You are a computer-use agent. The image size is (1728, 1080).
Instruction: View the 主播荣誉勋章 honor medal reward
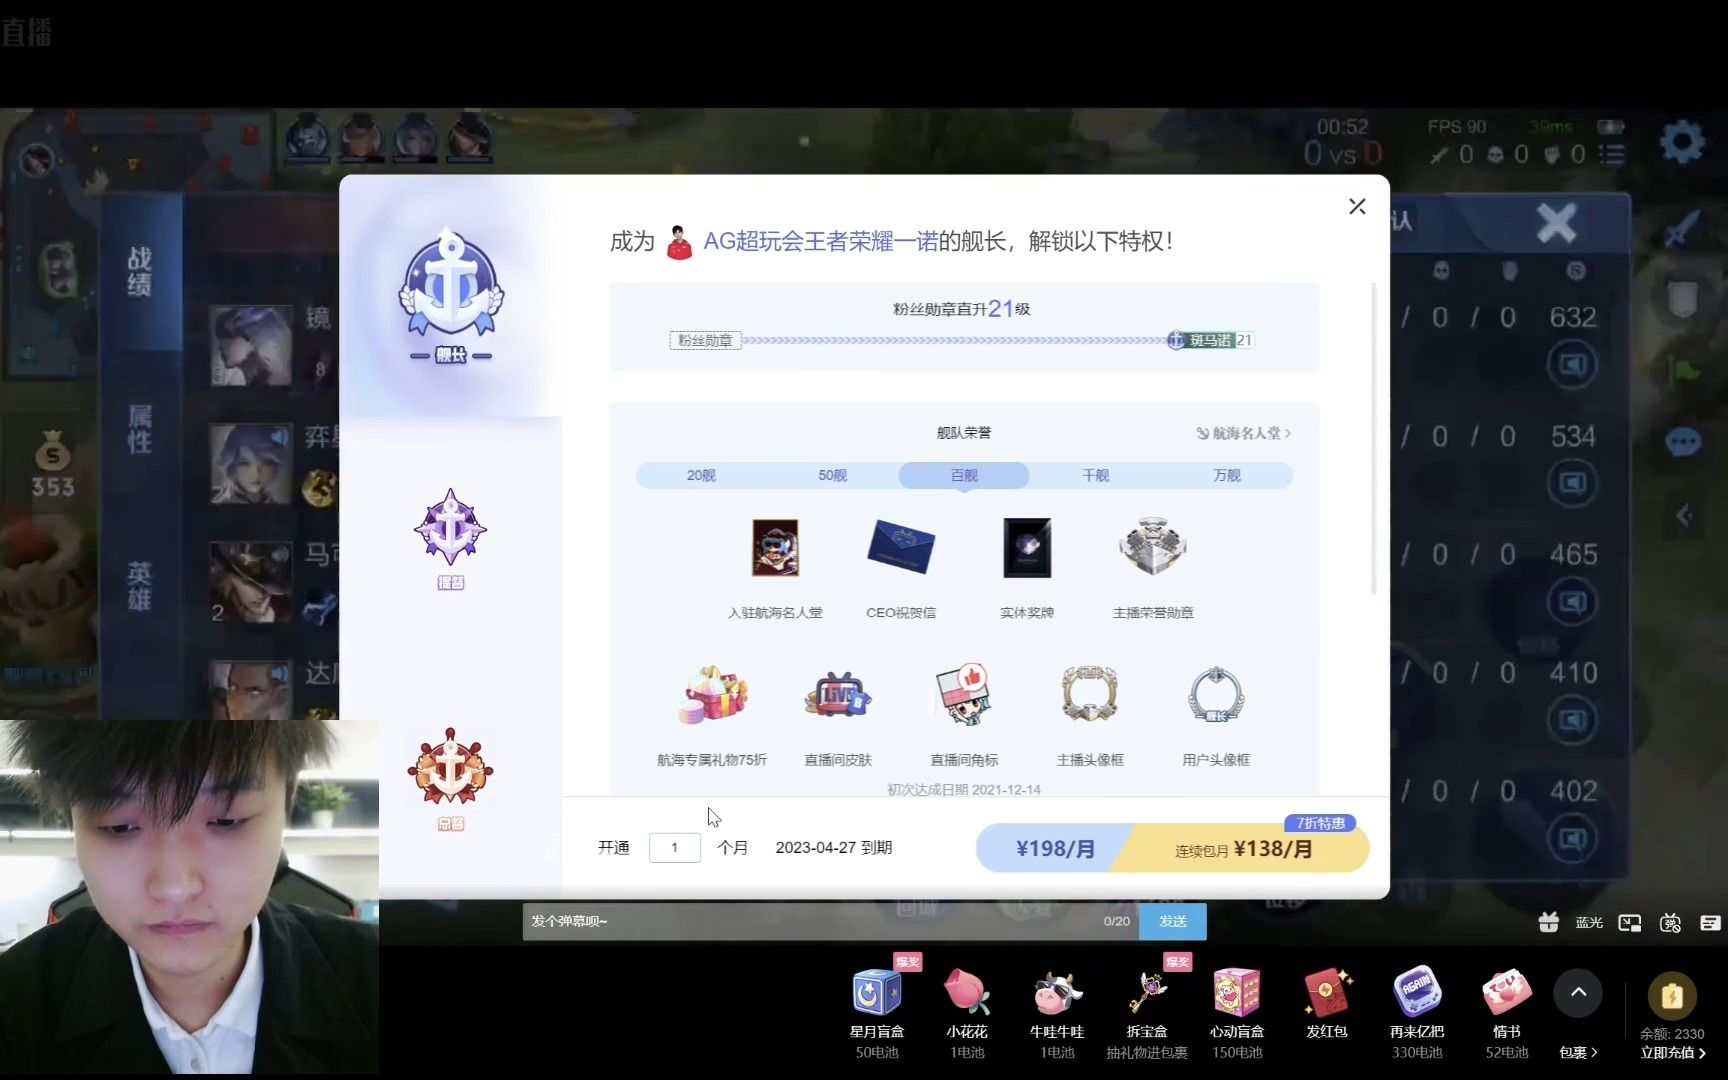(x=1153, y=546)
